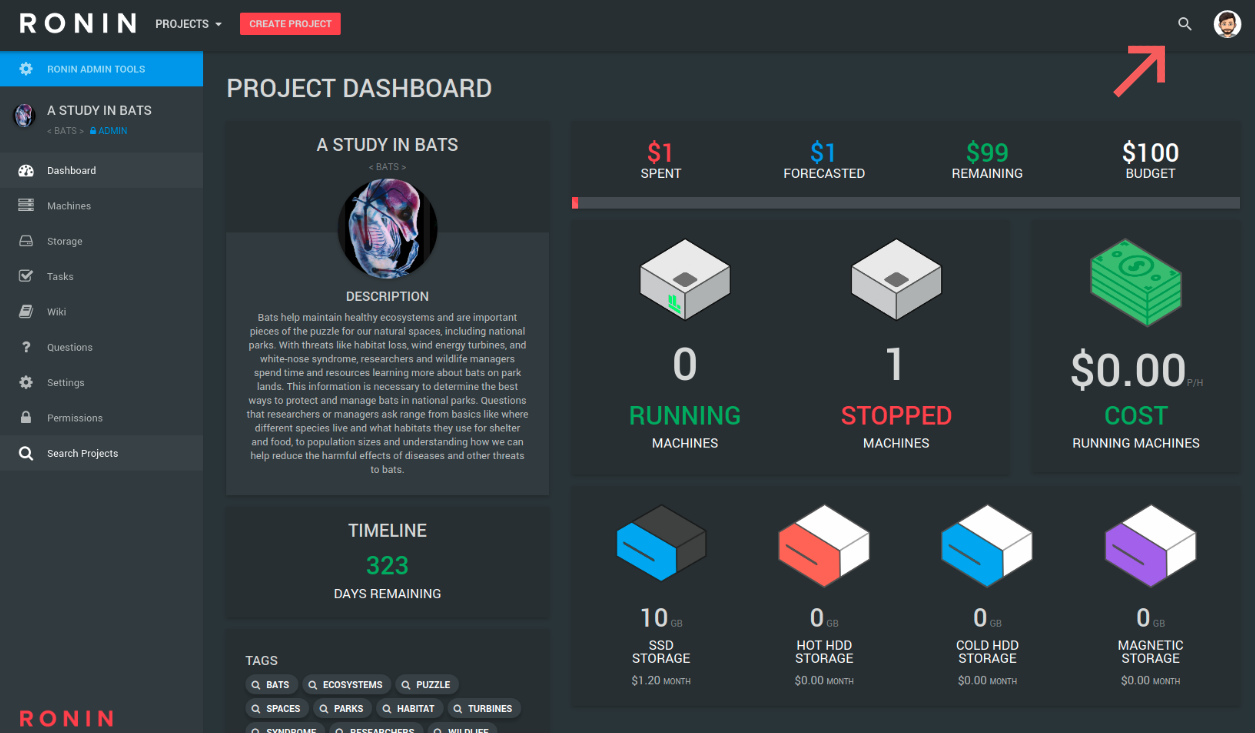The width and height of the screenshot is (1255, 733).
Task: Click the CREATE PROJECT button
Action: point(290,24)
